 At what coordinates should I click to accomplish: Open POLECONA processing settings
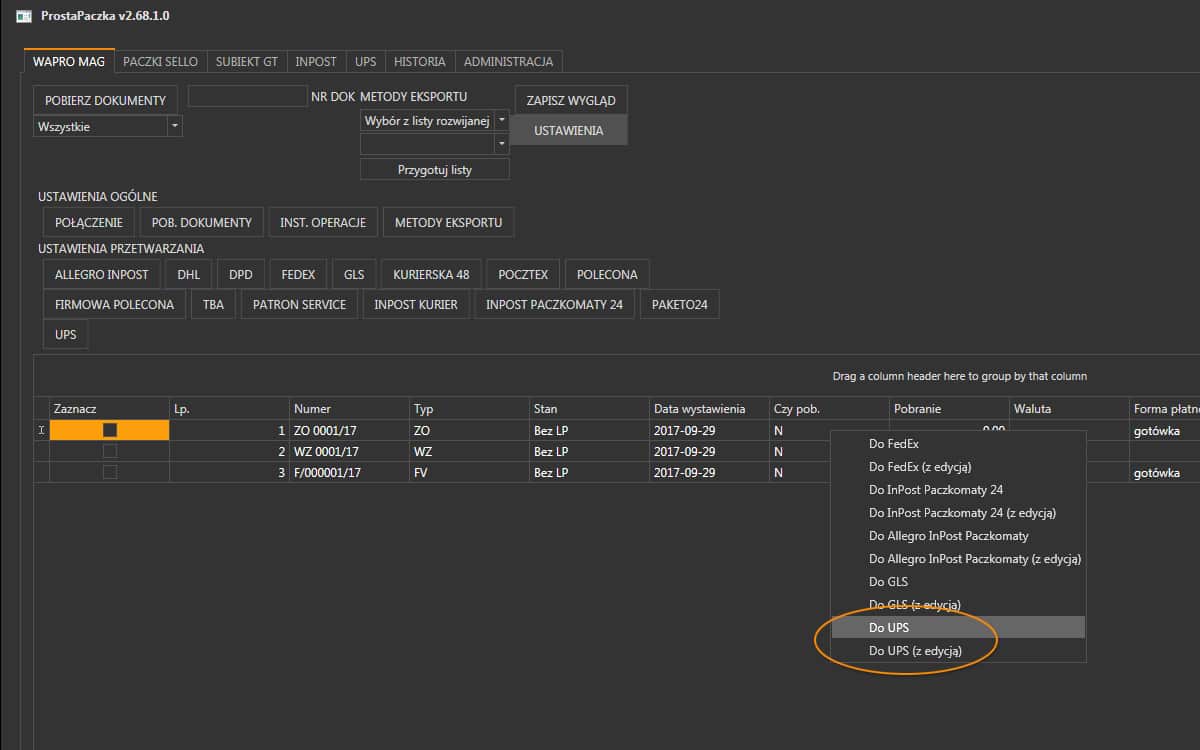point(607,274)
